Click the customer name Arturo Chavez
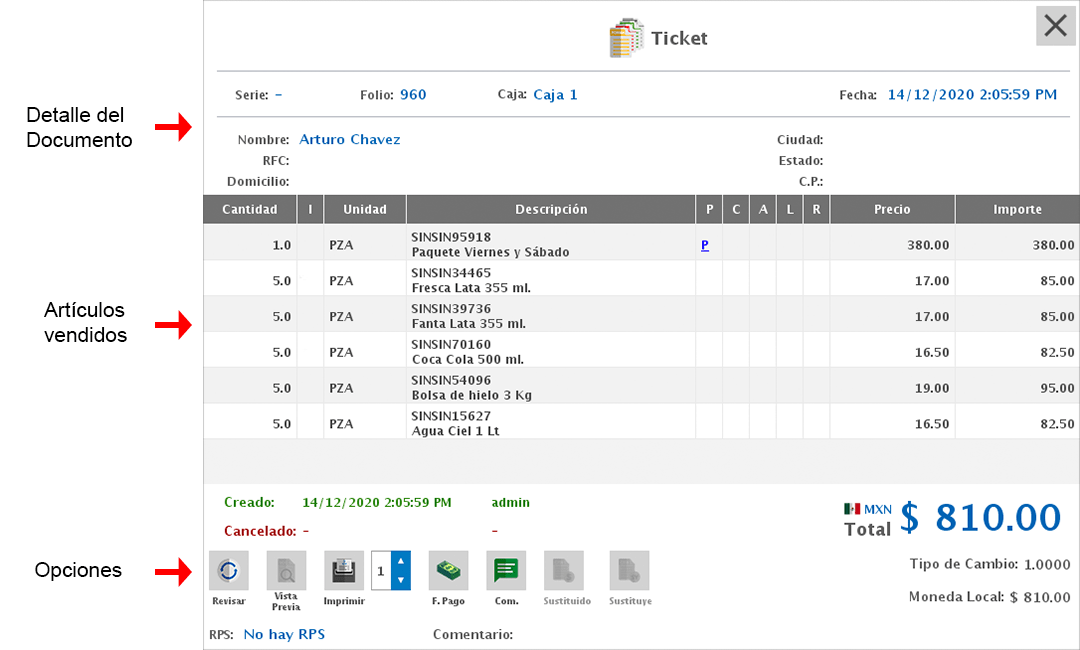Screen dimensions: 1080x650 350,140
